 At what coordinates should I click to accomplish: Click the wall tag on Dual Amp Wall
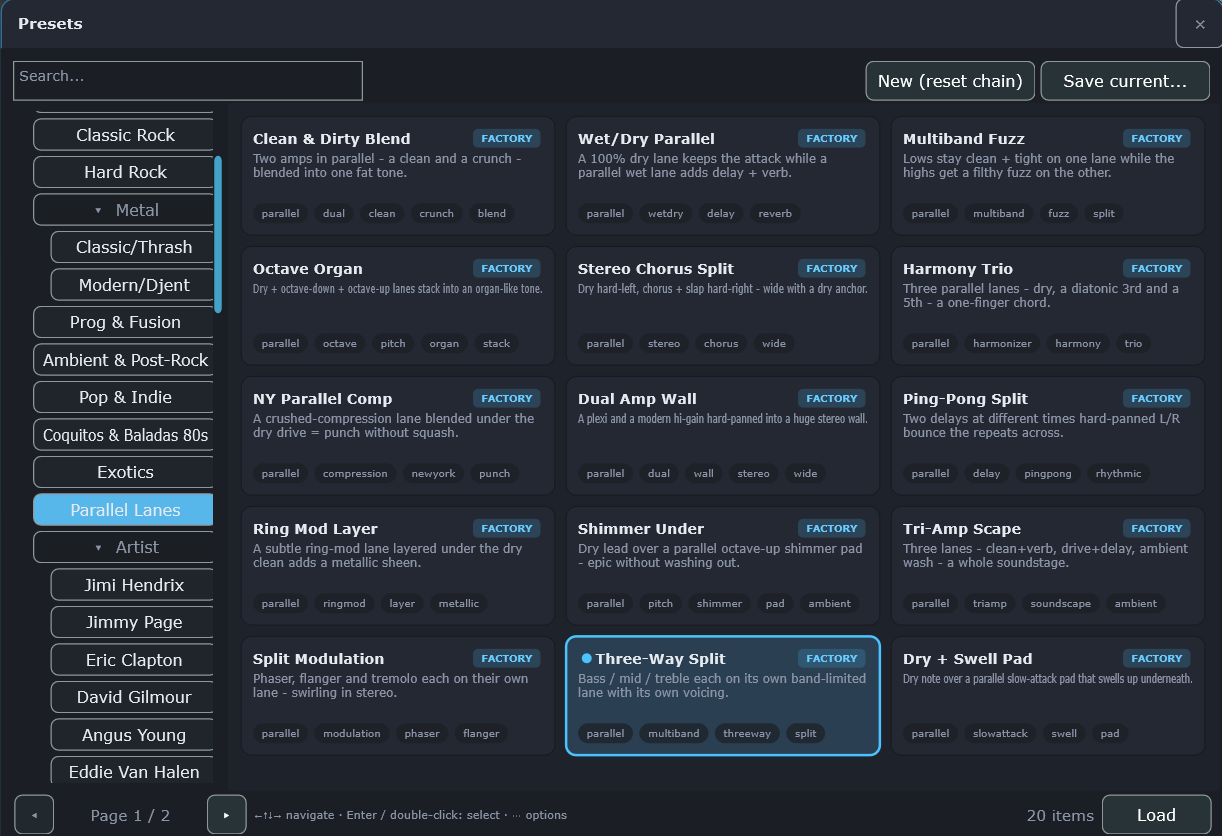(704, 473)
